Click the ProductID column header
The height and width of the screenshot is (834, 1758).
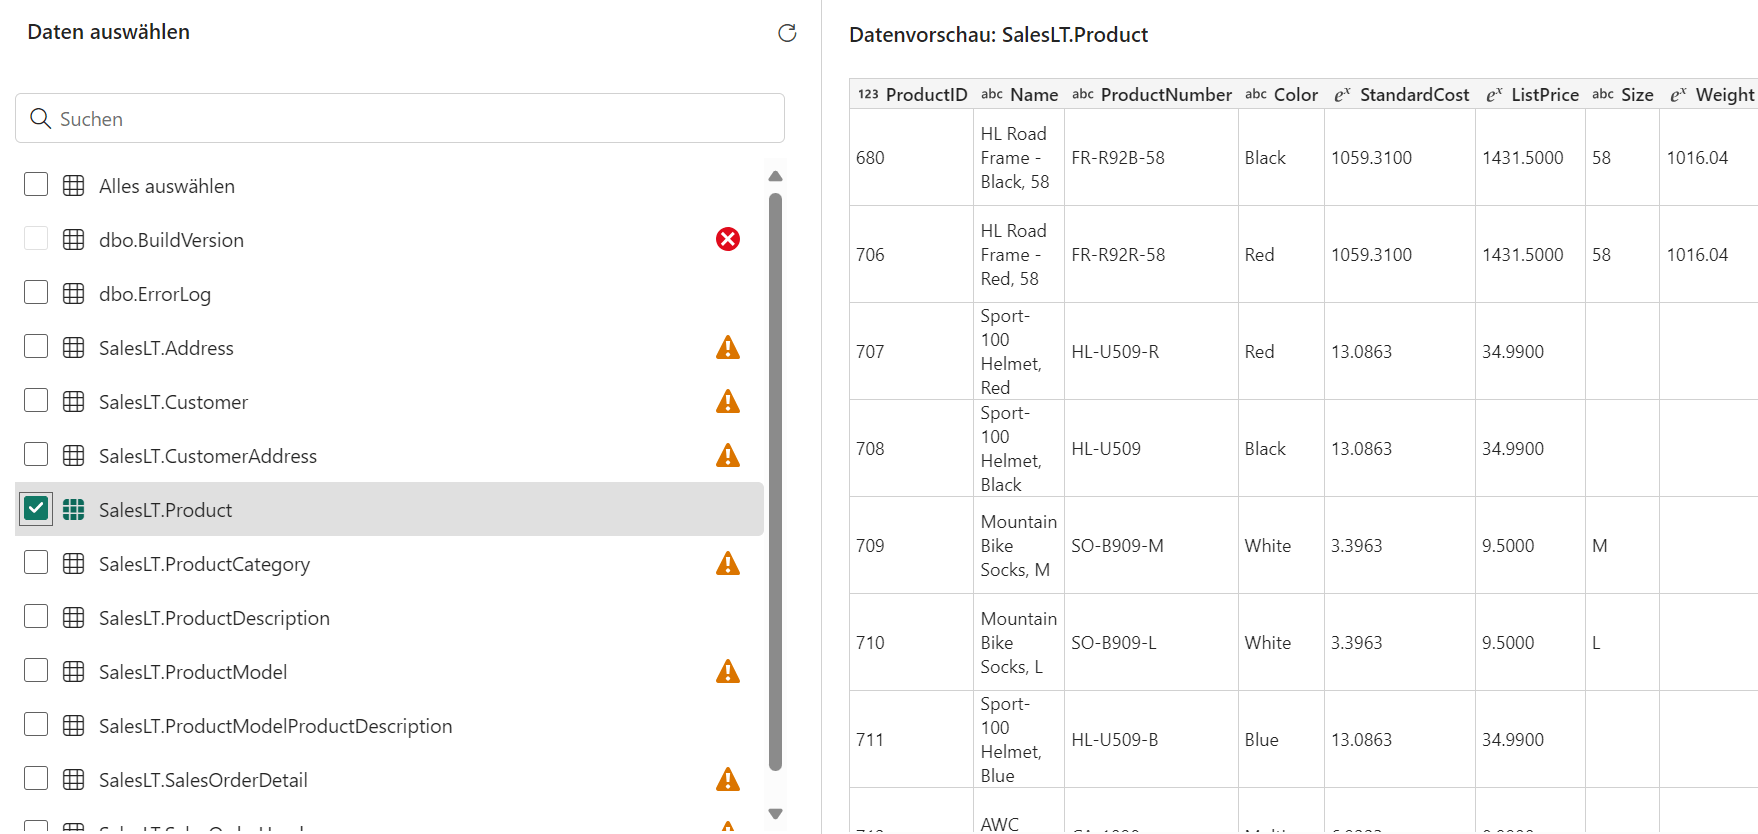pos(925,95)
